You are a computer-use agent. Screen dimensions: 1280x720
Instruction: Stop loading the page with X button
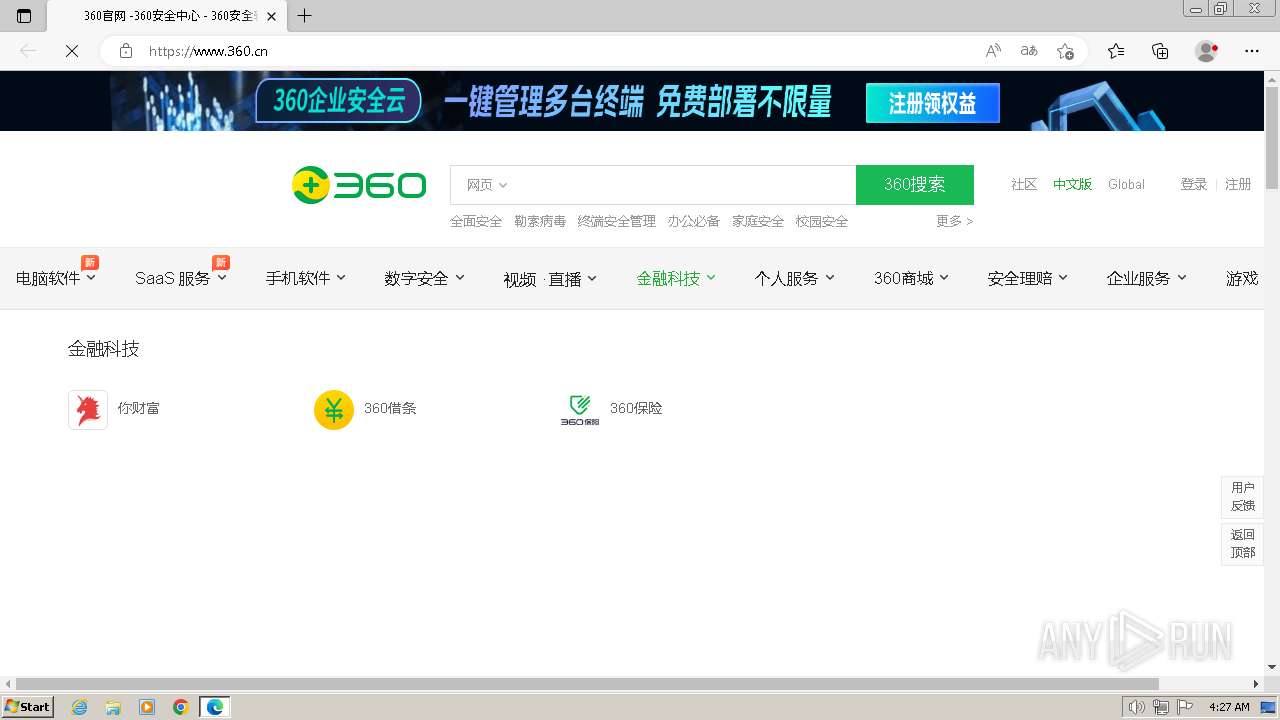point(72,51)
